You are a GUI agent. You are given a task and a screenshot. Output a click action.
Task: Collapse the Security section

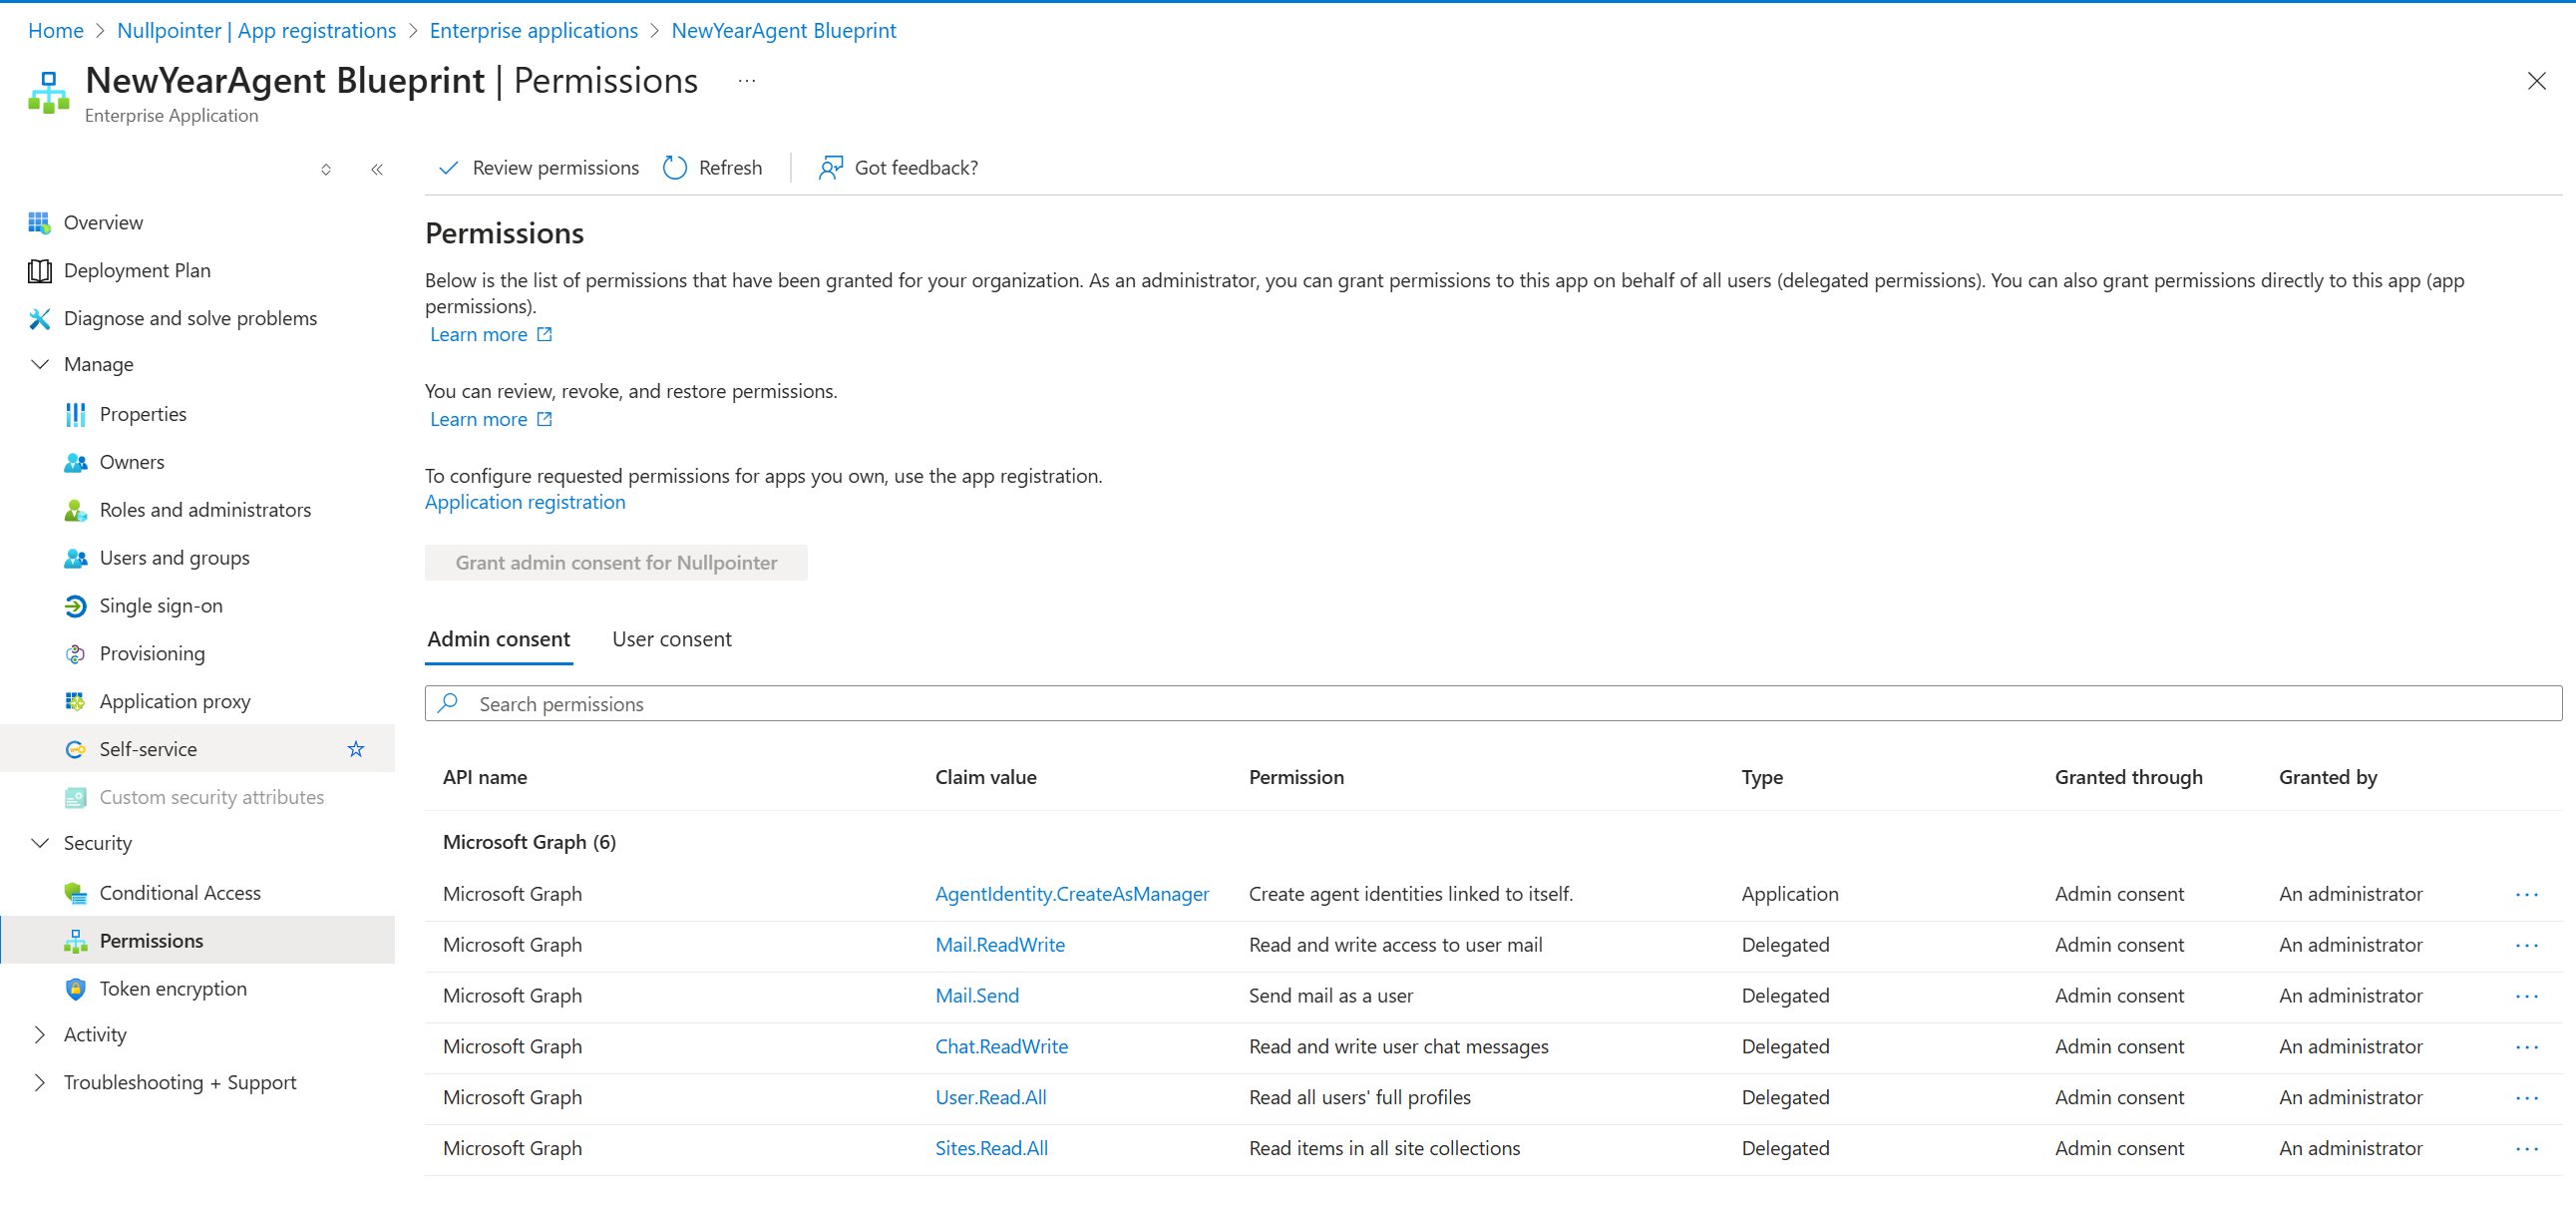click(40, 843)
